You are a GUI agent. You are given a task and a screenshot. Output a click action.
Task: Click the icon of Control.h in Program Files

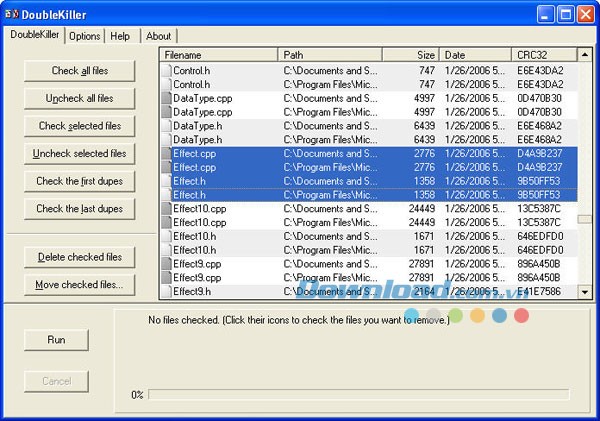coord(166,85)
